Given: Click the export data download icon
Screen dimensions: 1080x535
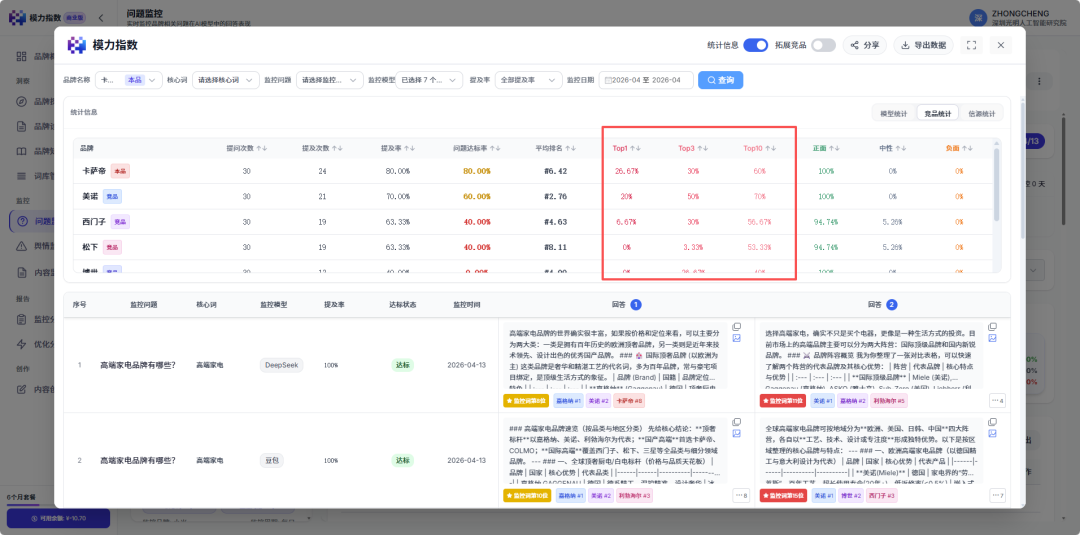Looking at the screenshot, I should [904, 45].
